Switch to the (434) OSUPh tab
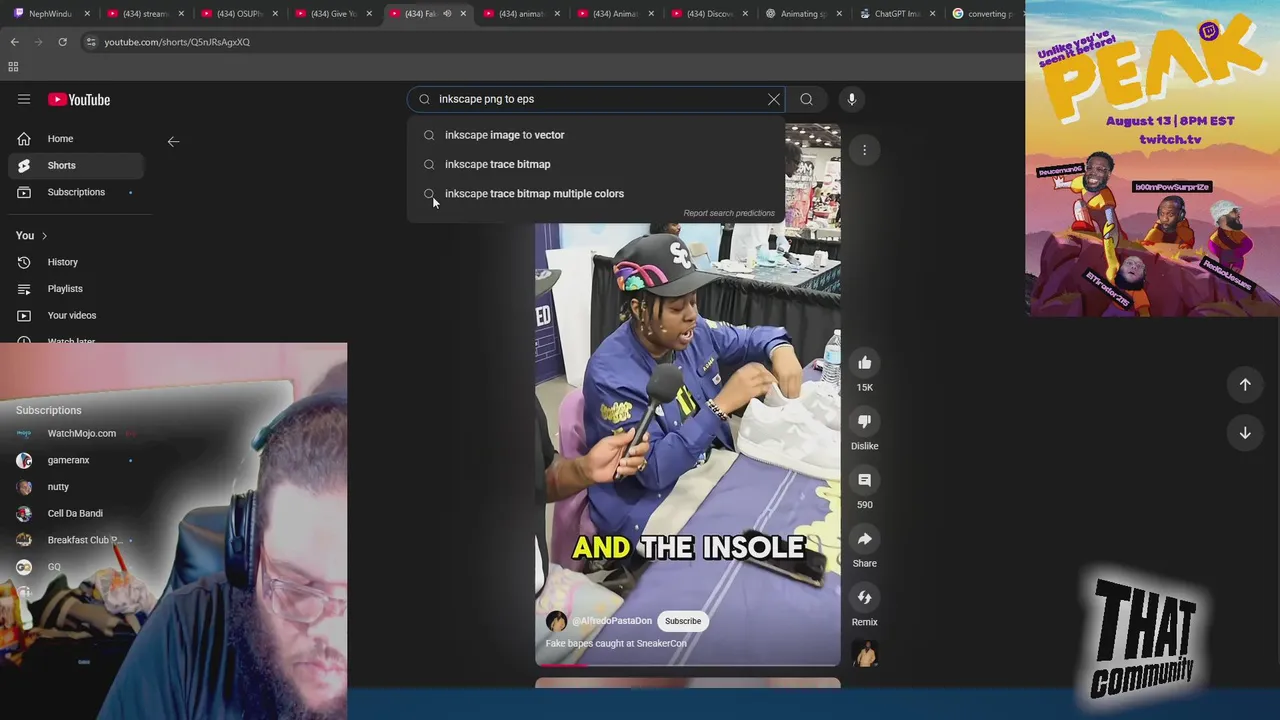1280x720 pixels. tap(238, 14)
